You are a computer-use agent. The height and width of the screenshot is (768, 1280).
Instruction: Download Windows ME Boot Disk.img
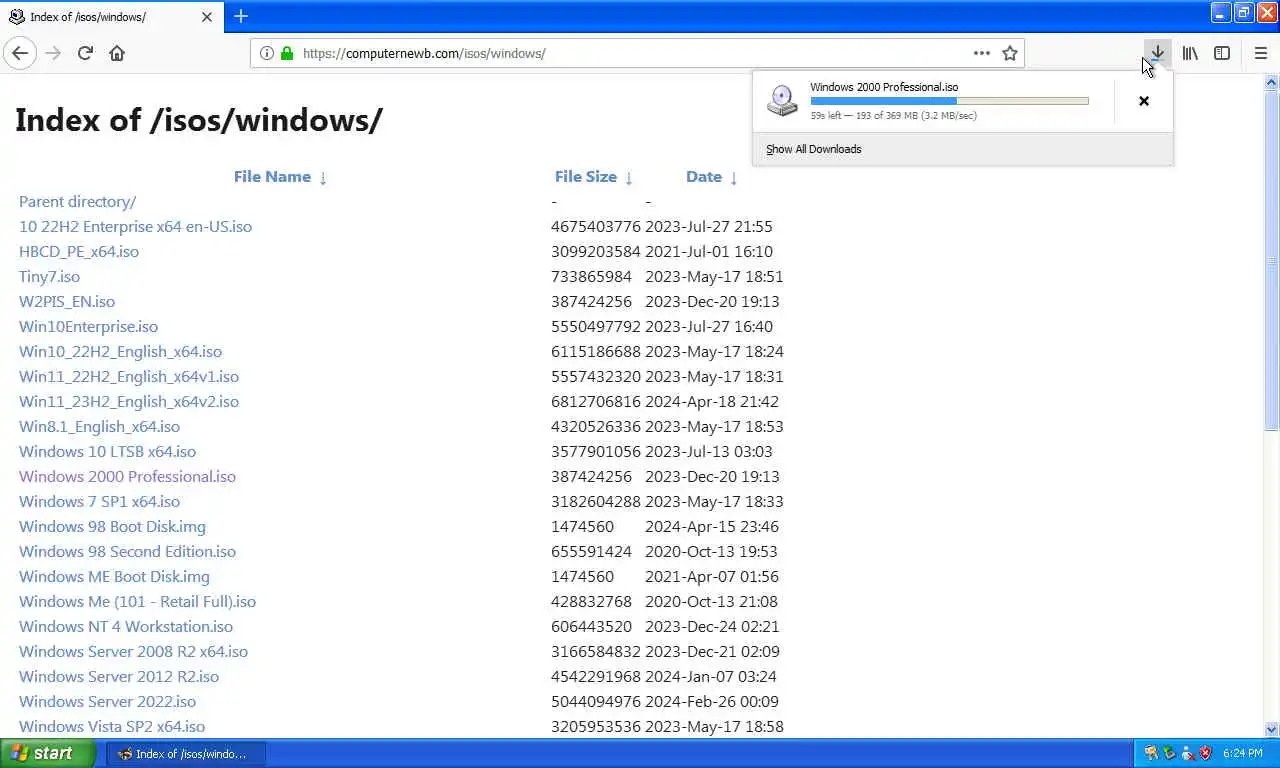(114, 576)
